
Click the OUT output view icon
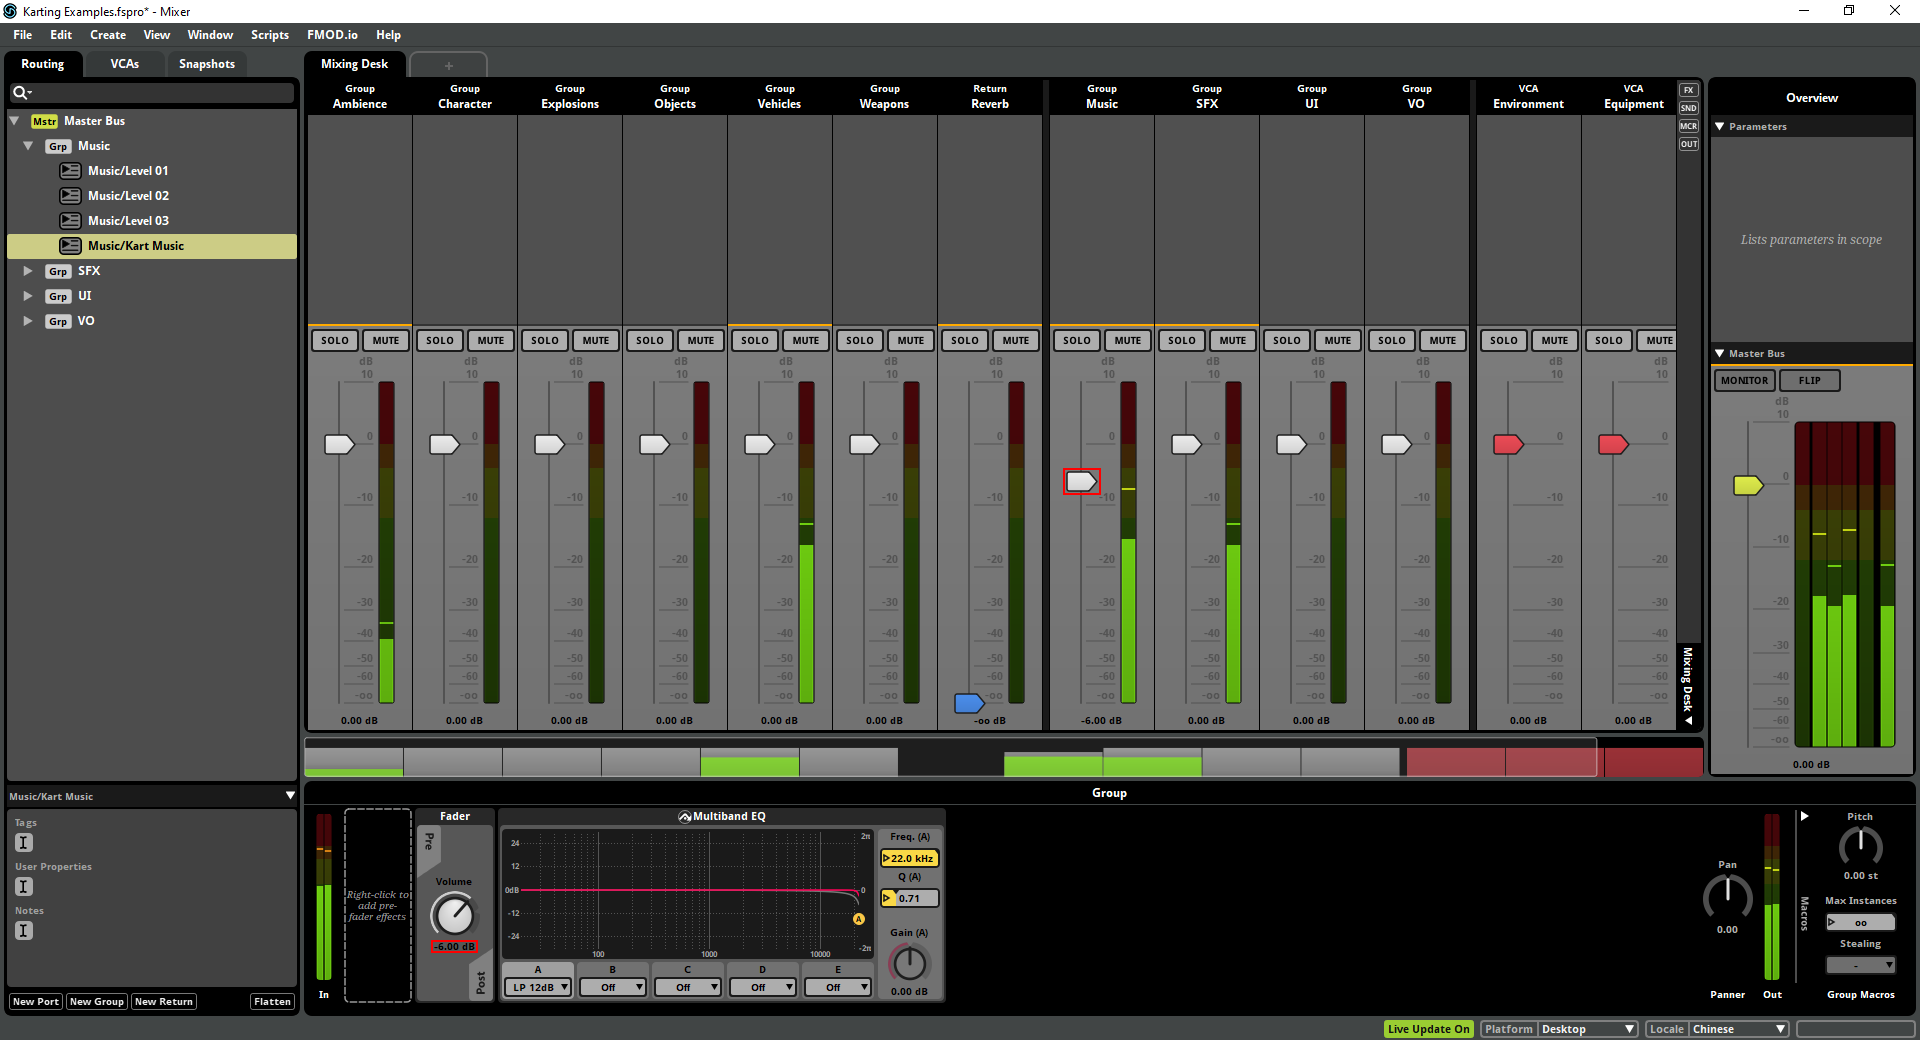click(x=1688, y=143)
